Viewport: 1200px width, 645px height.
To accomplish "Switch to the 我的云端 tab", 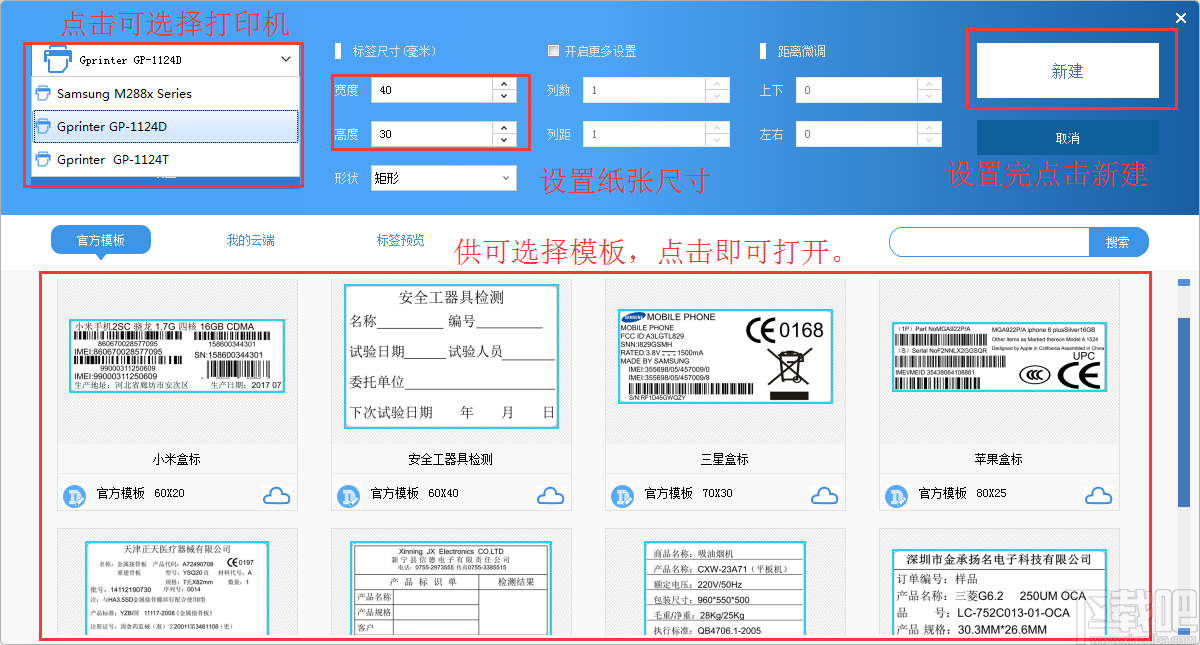I will click(250, 241).
